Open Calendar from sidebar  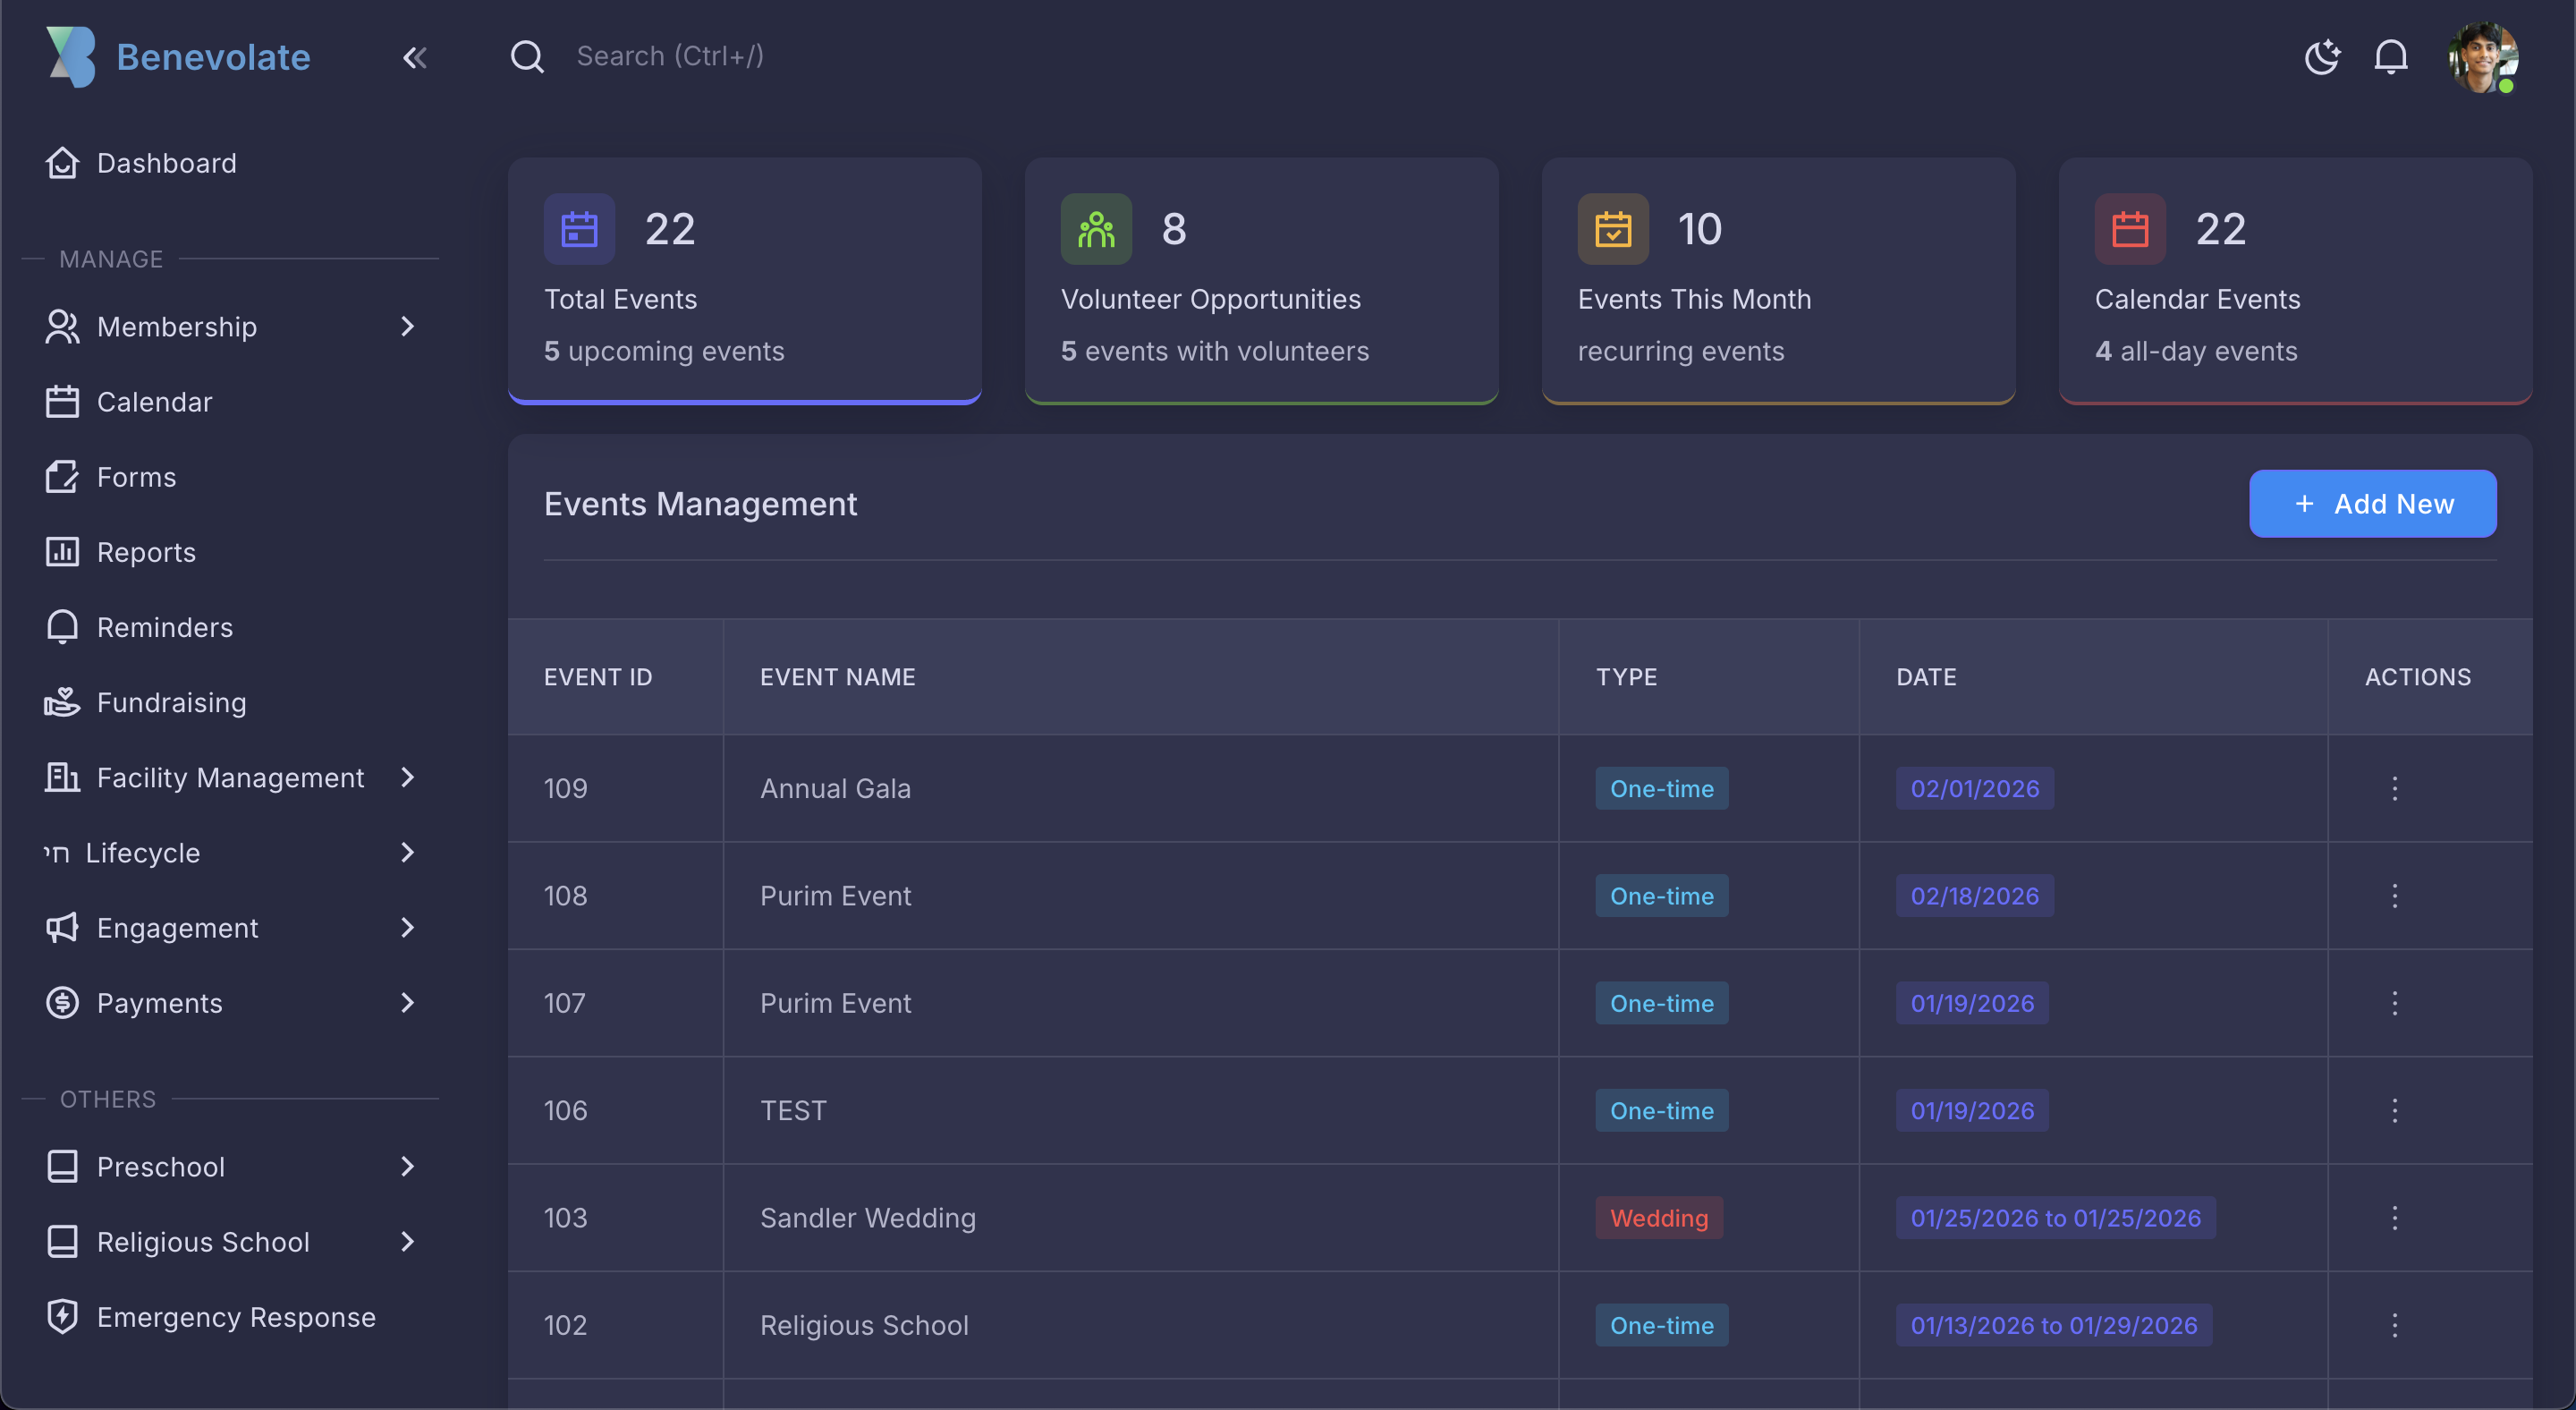tap(154, 402)
